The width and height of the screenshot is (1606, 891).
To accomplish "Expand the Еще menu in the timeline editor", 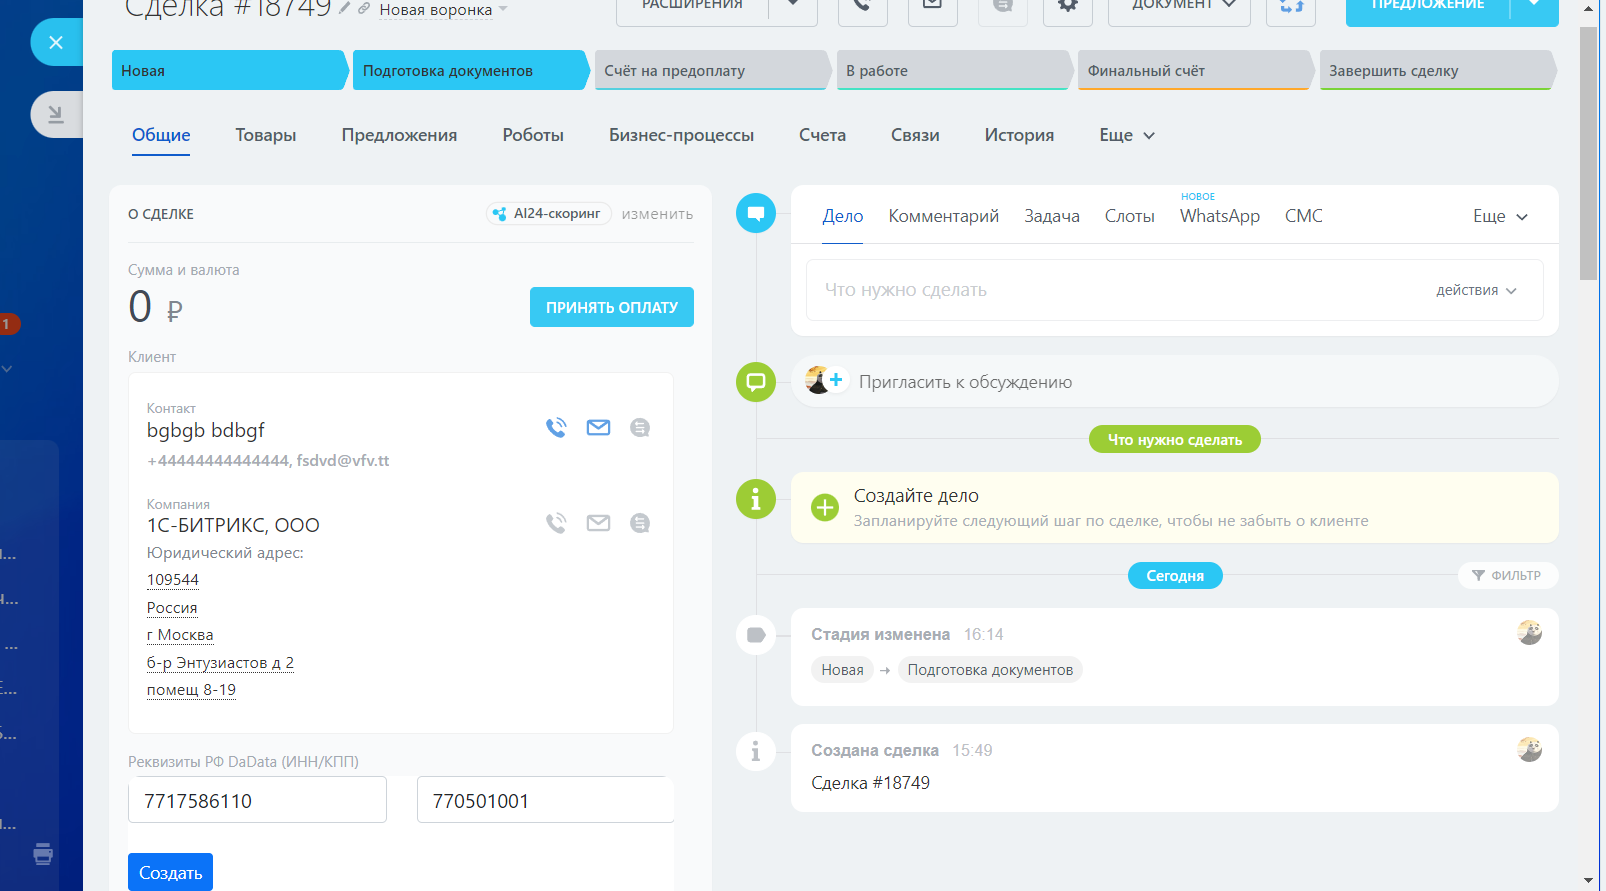I will click(x=1500, y=216).
